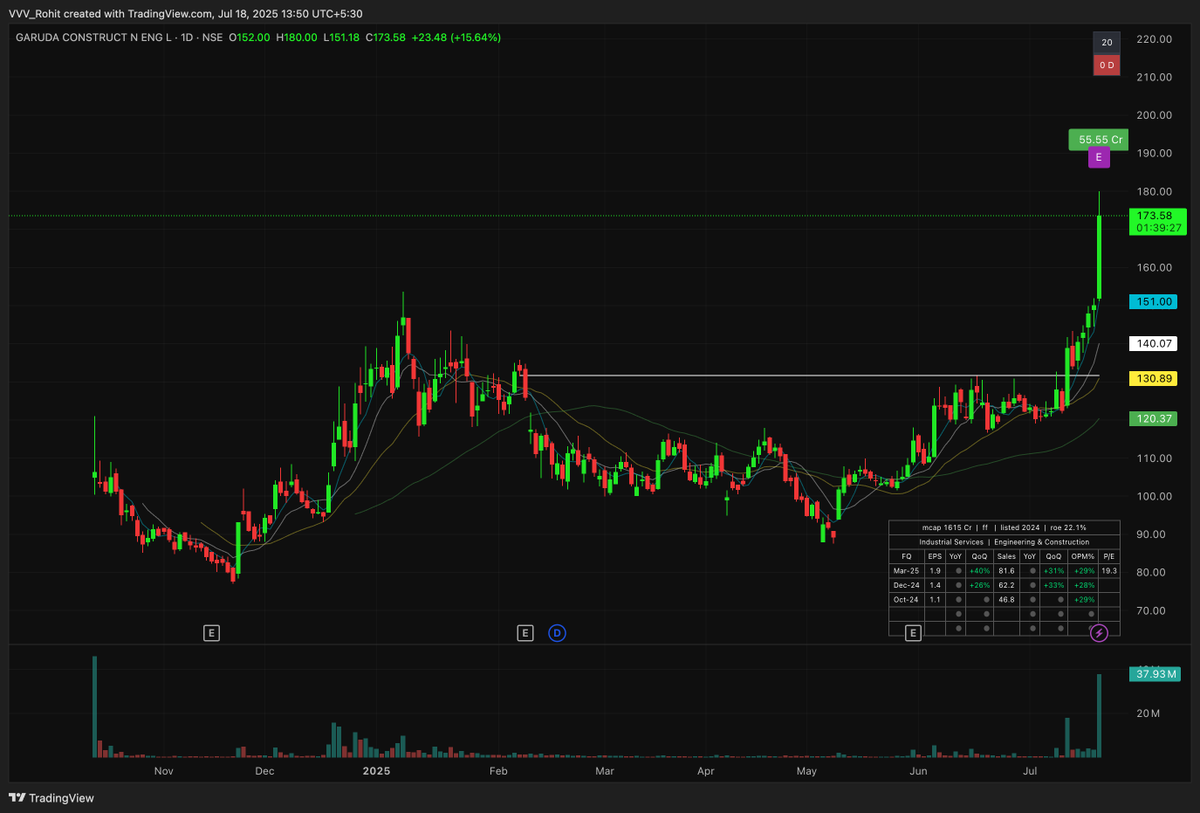
Task: Open the E earnings marker near the Feb label
Action: (x=525, y=632)
